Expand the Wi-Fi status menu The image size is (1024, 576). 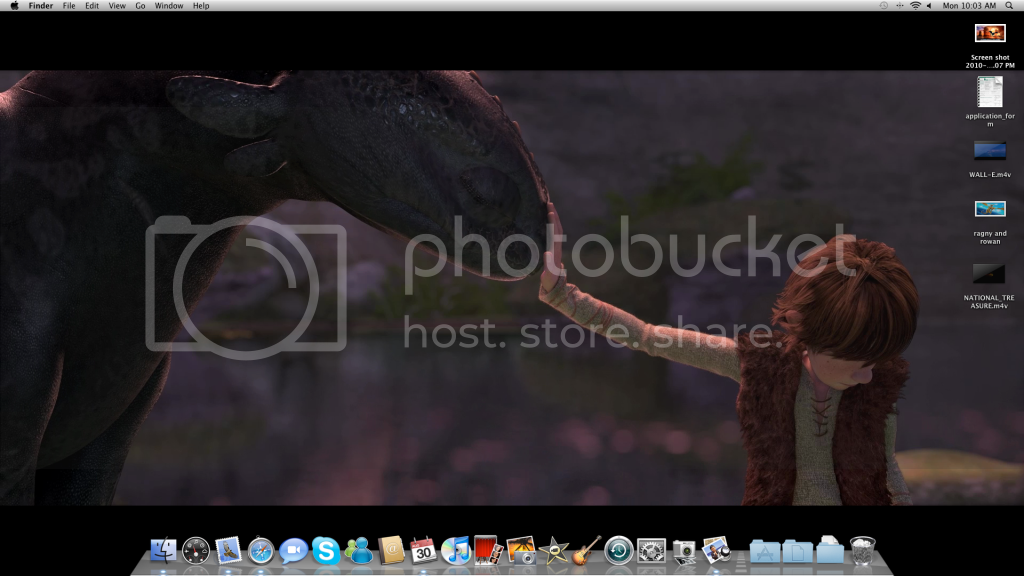click(914, 6)
